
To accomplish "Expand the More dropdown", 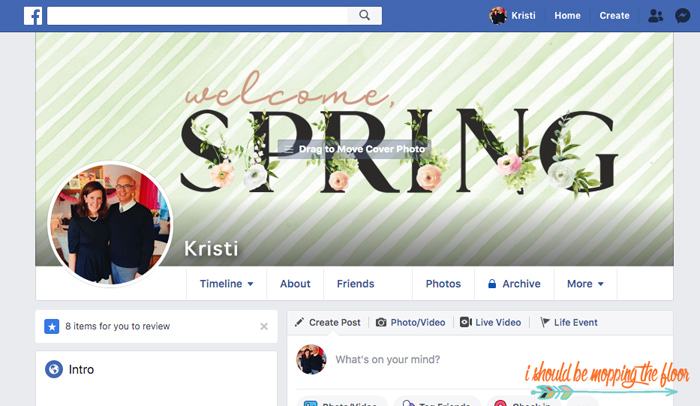I will click(585, 284).
